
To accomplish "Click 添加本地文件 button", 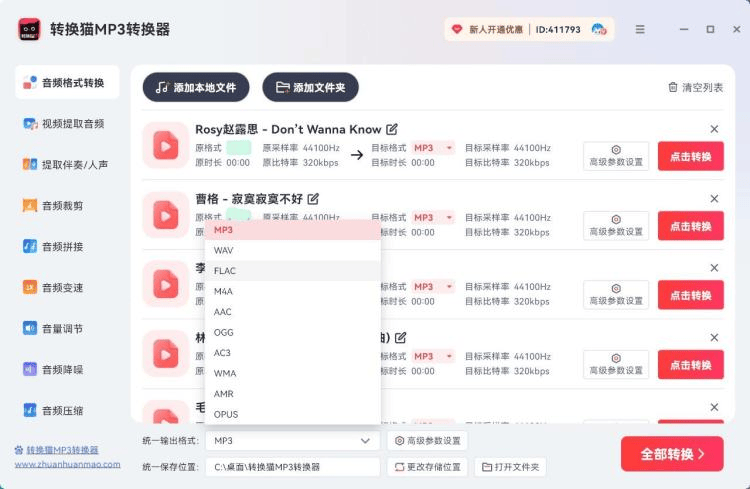I will pos(196,88).
